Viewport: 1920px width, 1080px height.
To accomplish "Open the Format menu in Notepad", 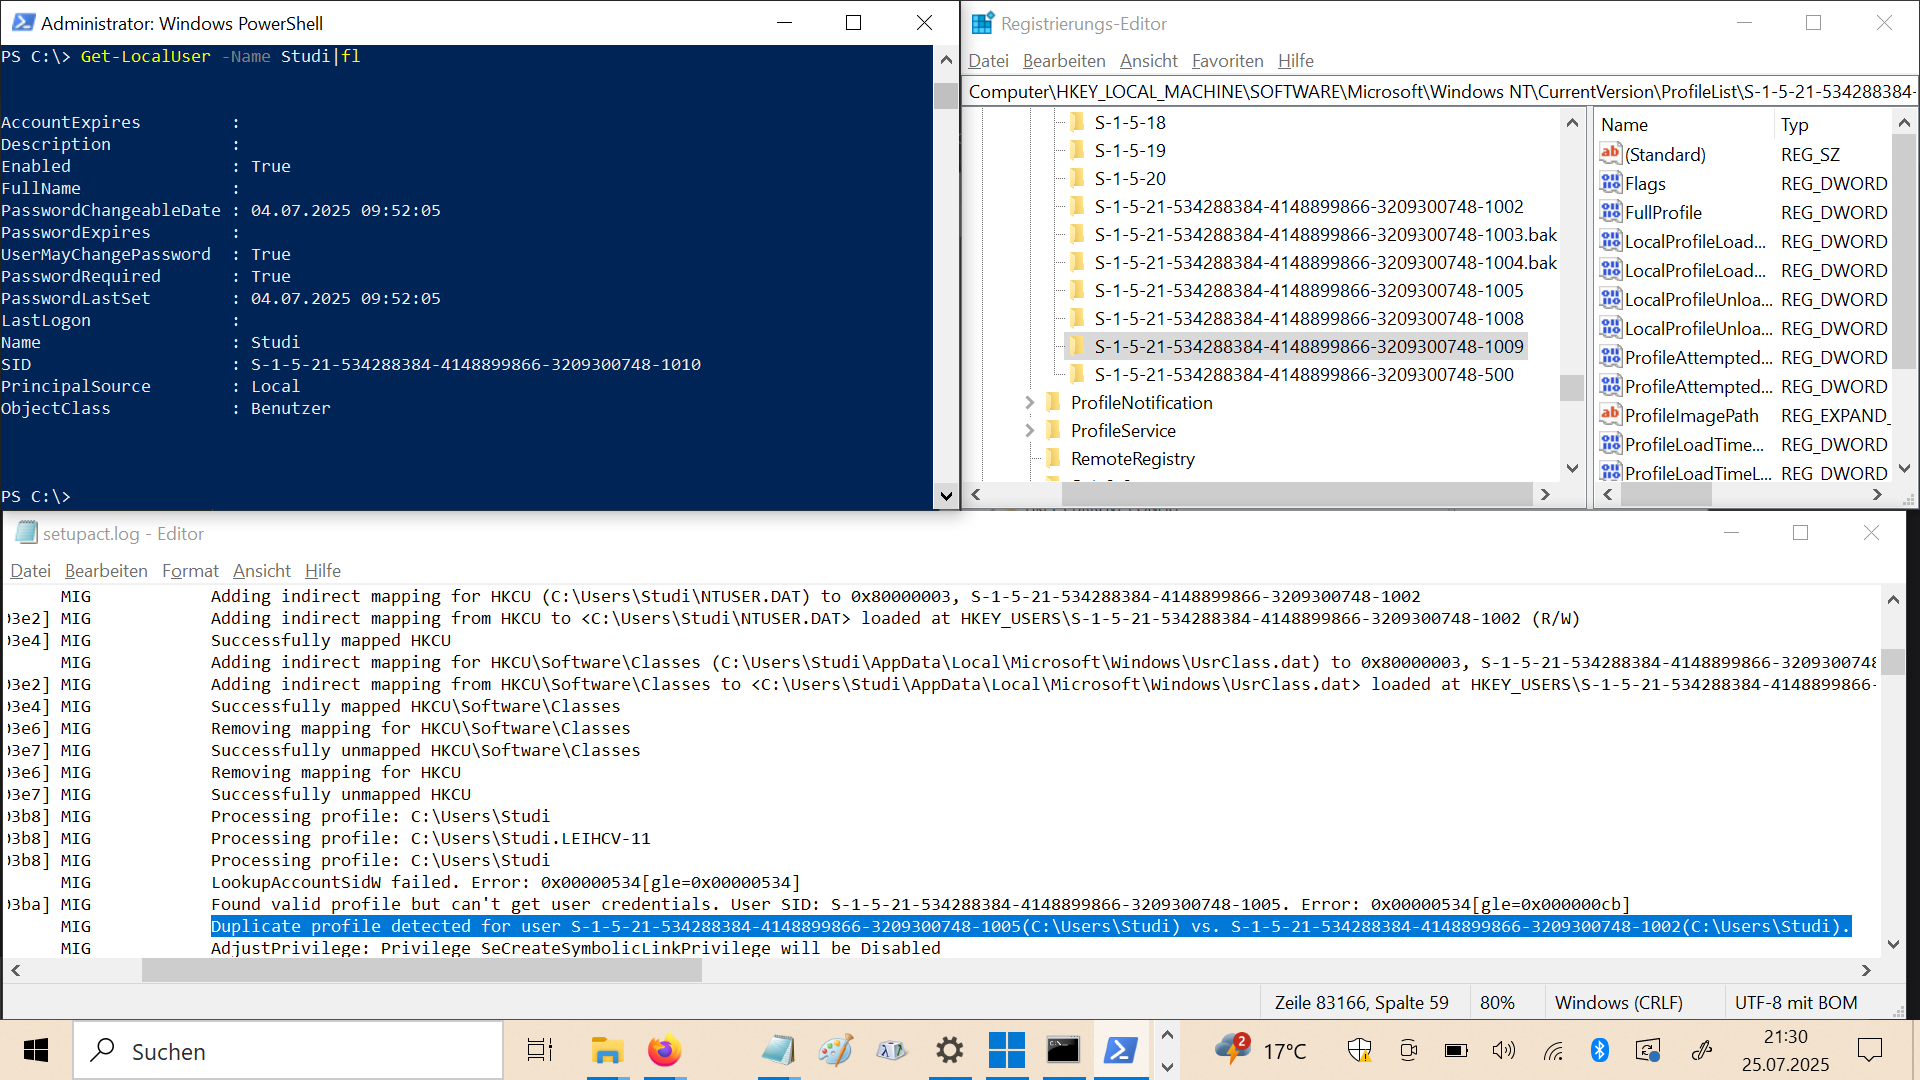I will click(190, 571).
